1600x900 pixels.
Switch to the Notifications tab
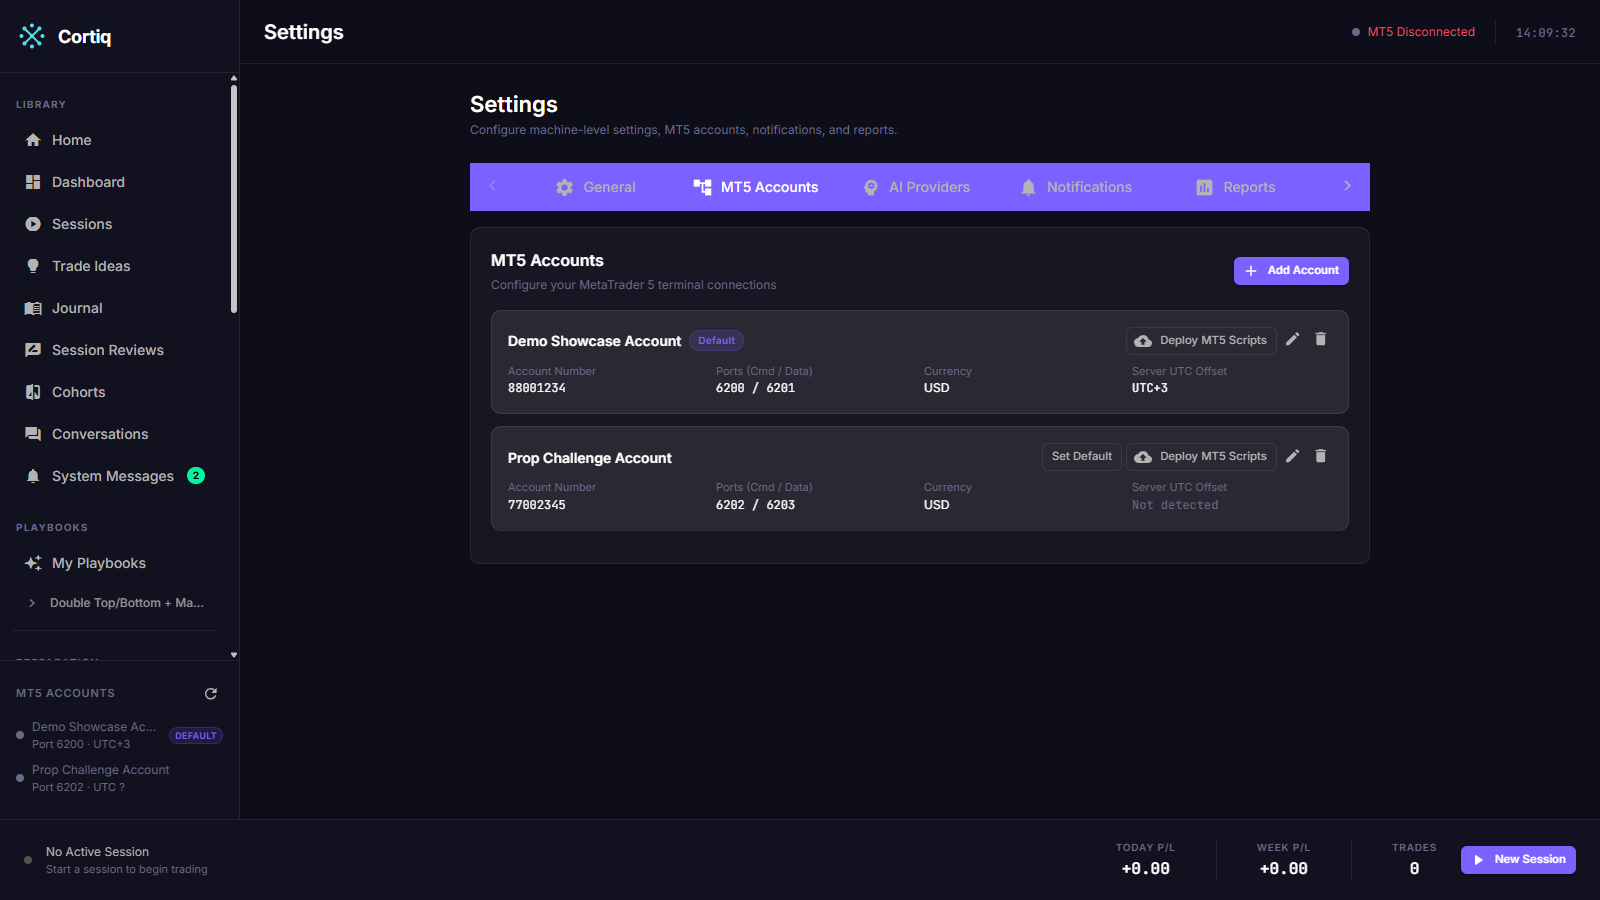click(1076, 187)
